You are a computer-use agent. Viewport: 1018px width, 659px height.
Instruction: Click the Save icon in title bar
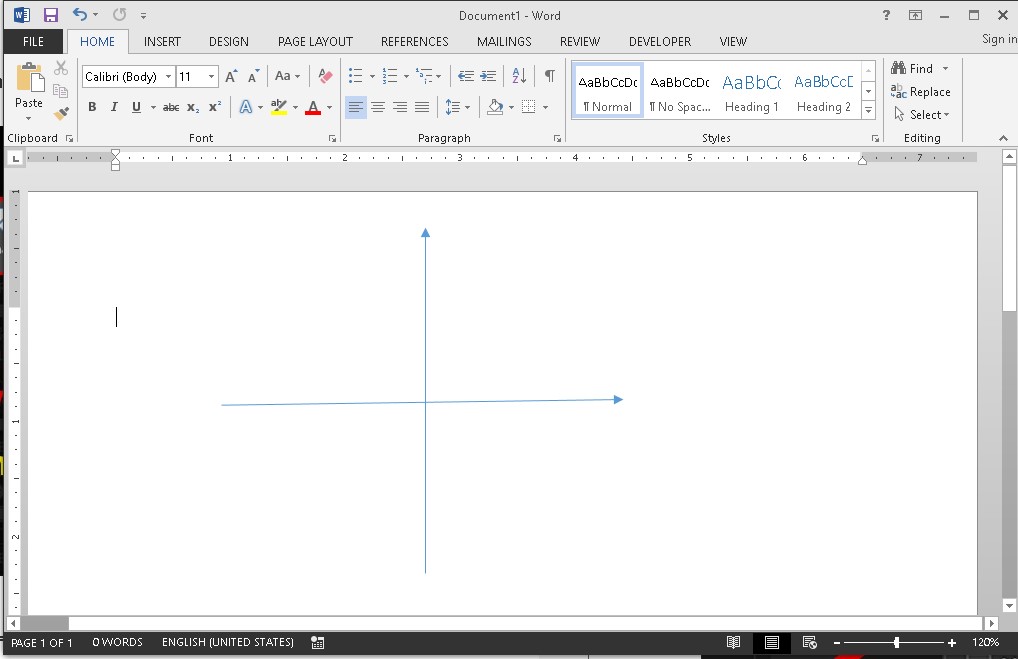coord(50,15)
